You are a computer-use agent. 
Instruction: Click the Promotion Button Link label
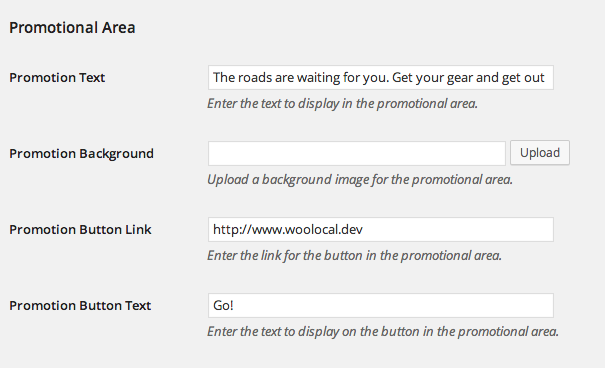click(x=80, y=230)
